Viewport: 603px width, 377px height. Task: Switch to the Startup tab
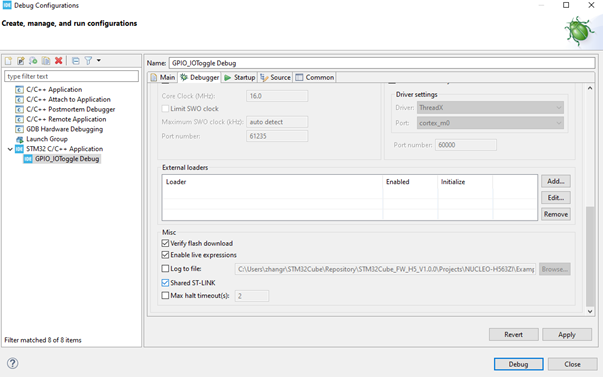[240, 77]
